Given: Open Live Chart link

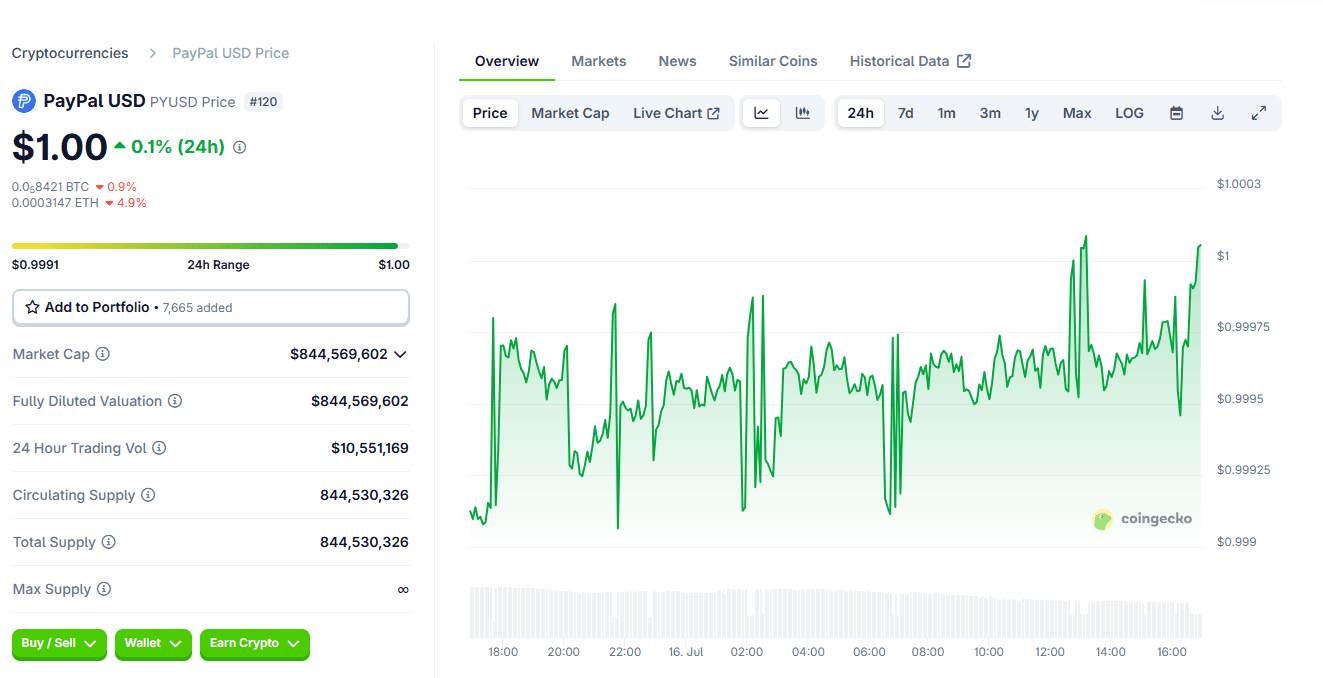Looking at the screenshot, I should tap(676, 113).
